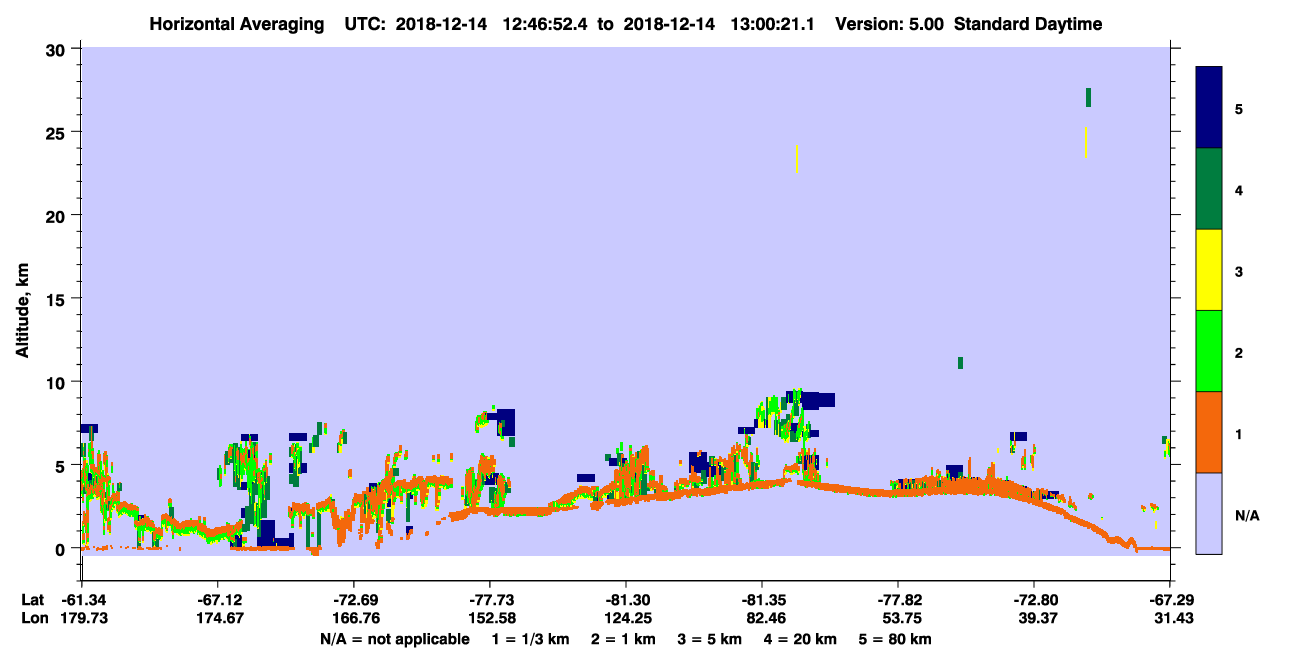Screen dimensions: 1300x667
Task: Click the colorbar label 'N/A'
Action: point(1246,516)
